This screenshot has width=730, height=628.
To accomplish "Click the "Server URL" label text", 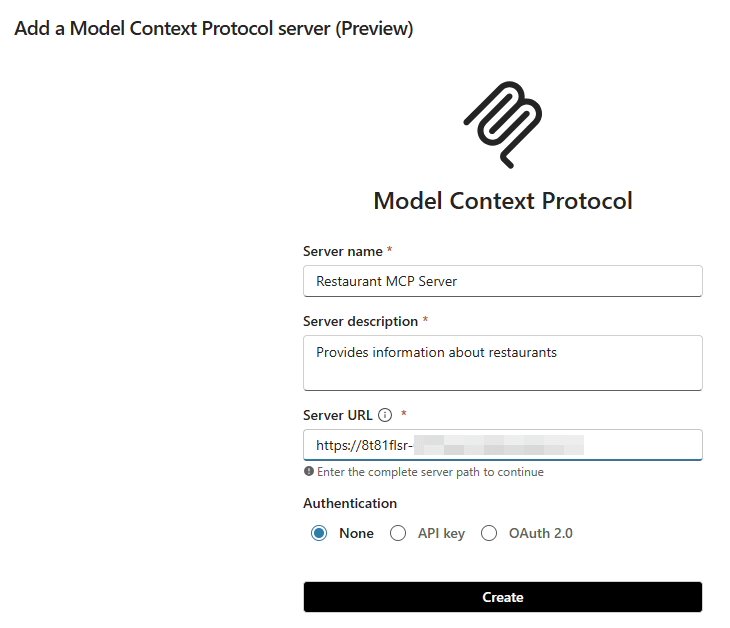I will (x=337, y=415).
